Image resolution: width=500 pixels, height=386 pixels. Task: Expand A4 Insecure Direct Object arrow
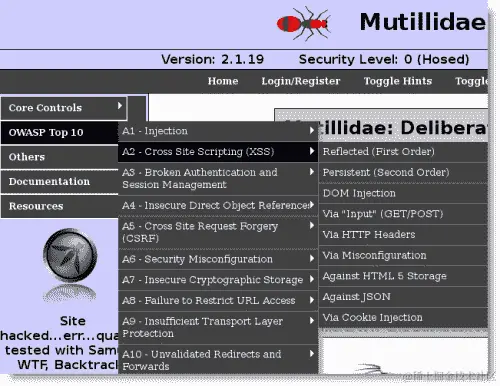[312, 205]
